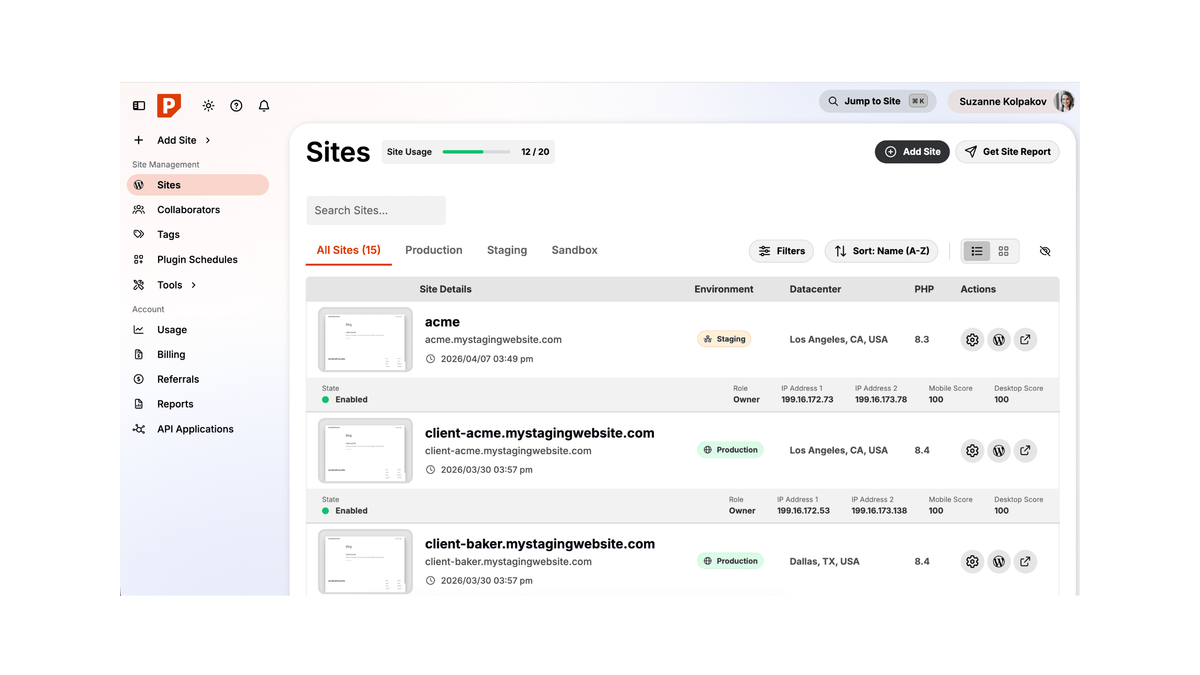Toggle light/dark theme sun icon

pyautogui.click(x=208, y=105)
